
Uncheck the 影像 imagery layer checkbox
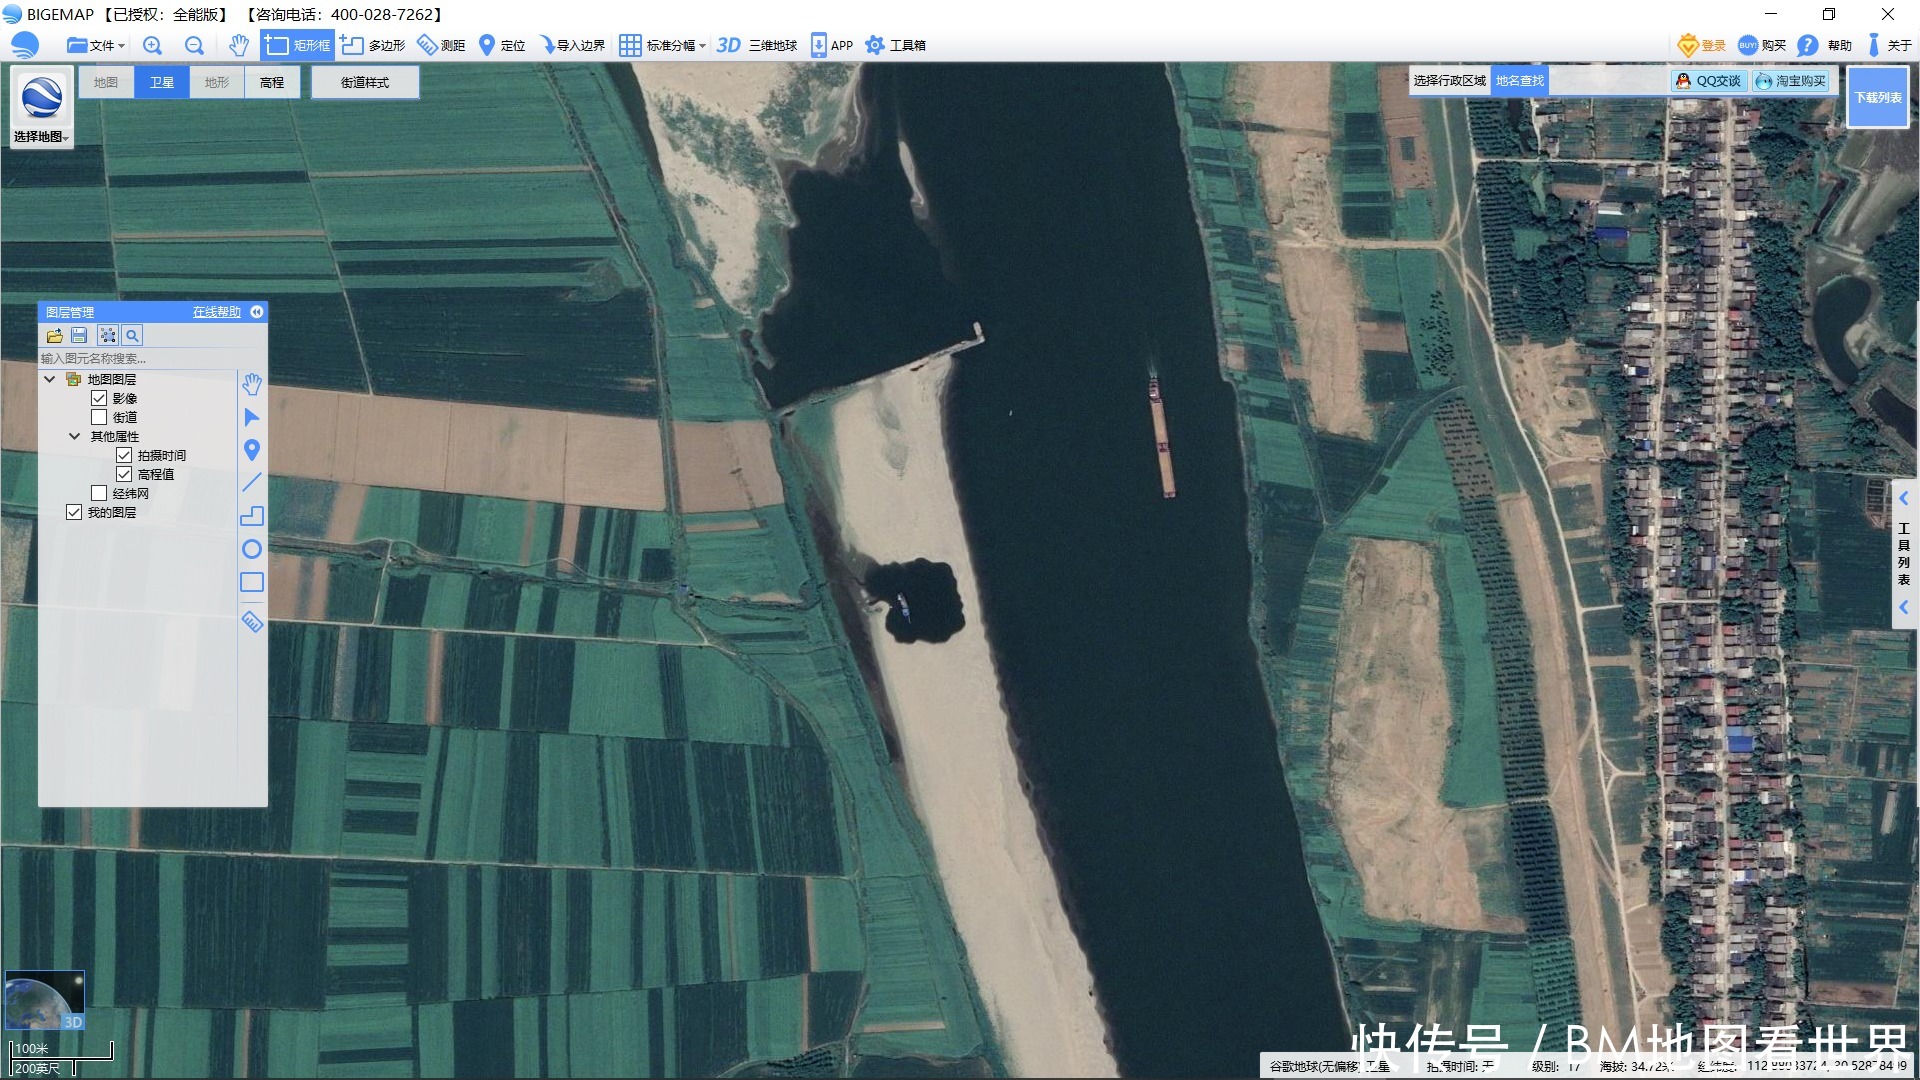click(x=99, y=398)
